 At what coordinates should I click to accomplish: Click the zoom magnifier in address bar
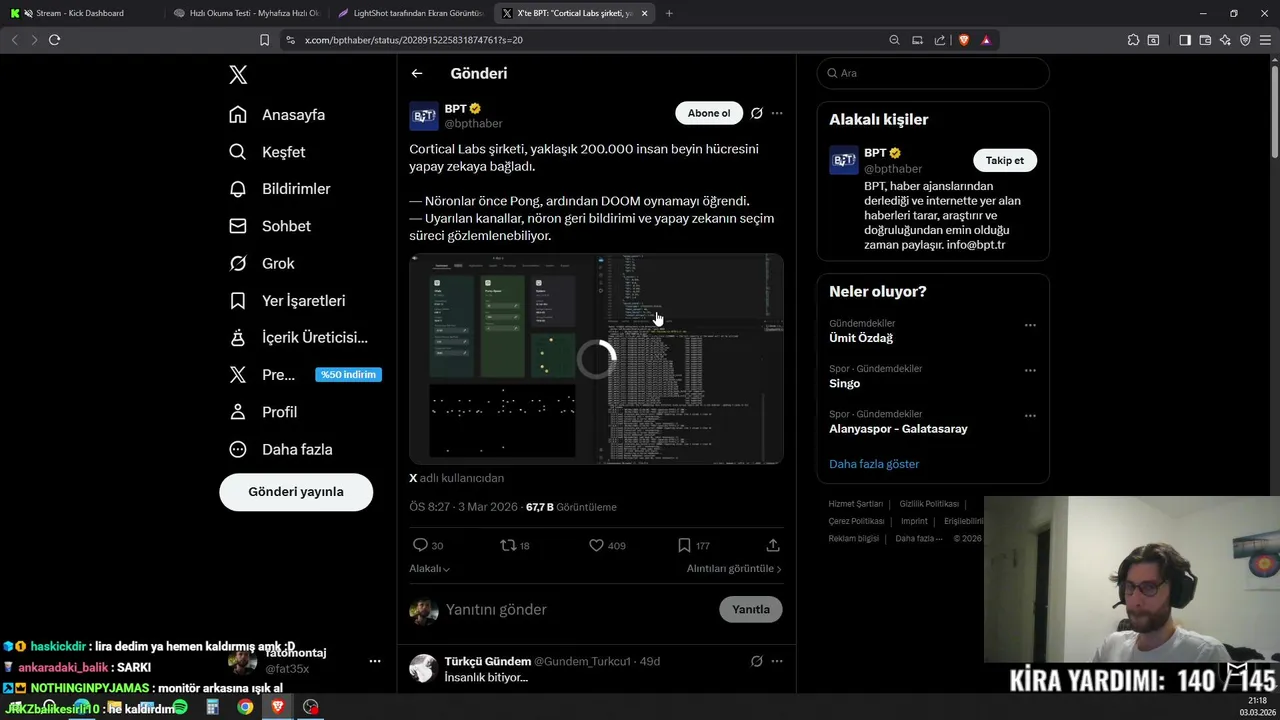click(x=894, y=40)
